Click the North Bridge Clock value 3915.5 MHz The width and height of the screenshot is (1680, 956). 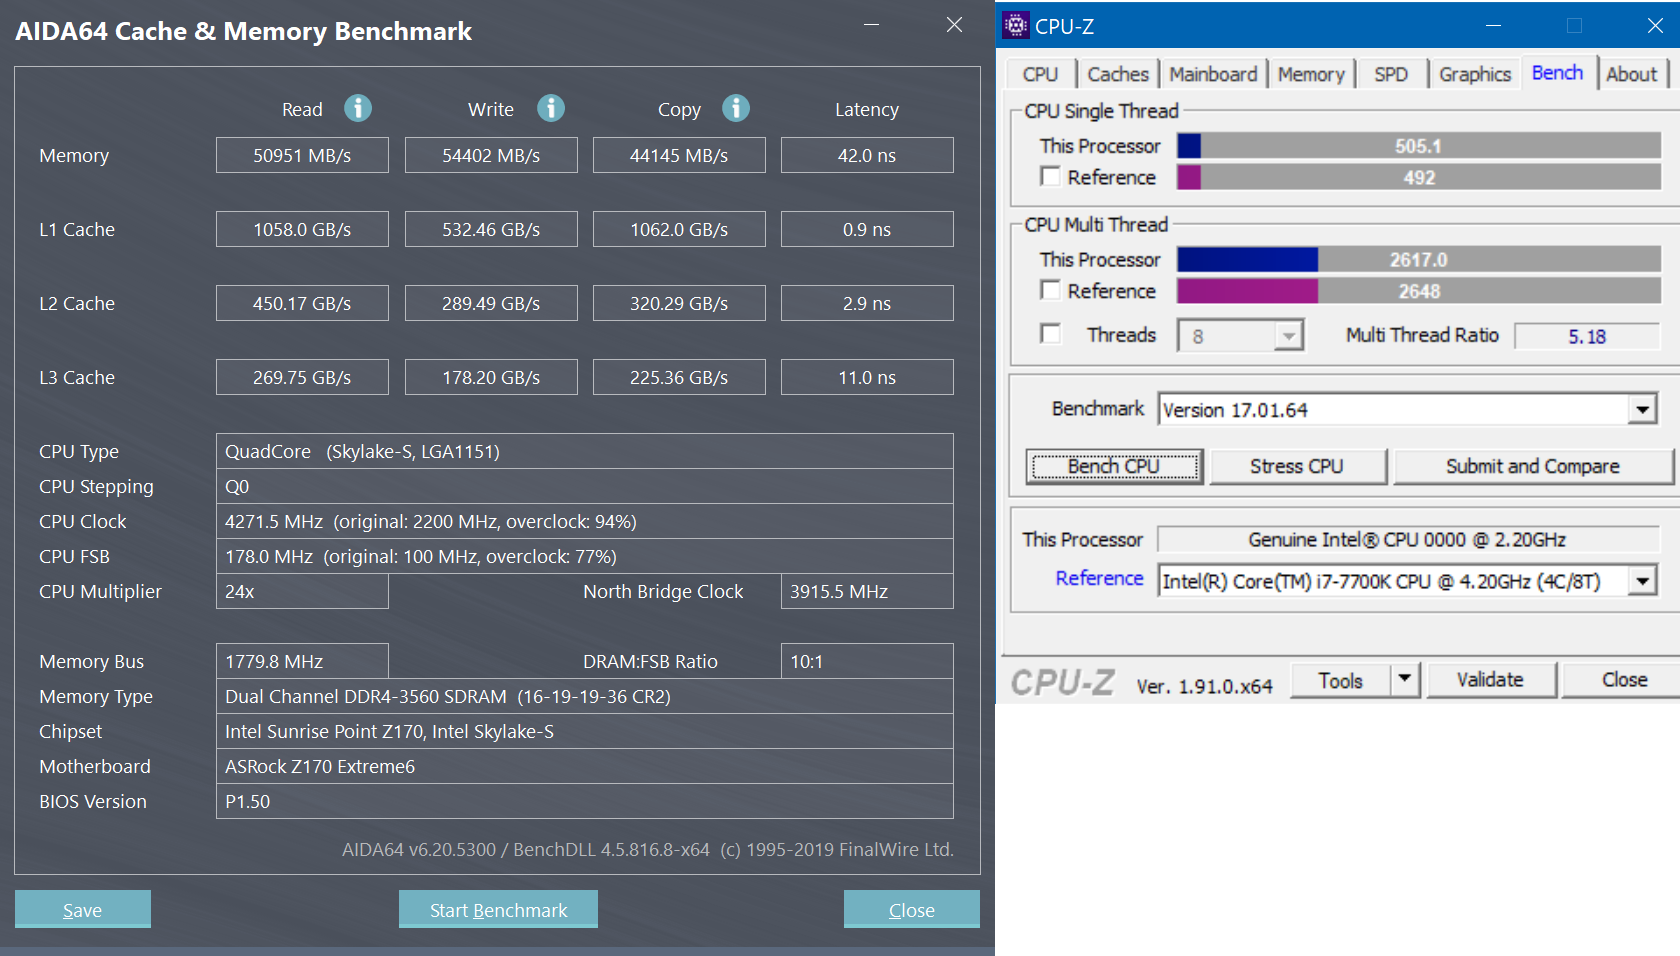867,591
